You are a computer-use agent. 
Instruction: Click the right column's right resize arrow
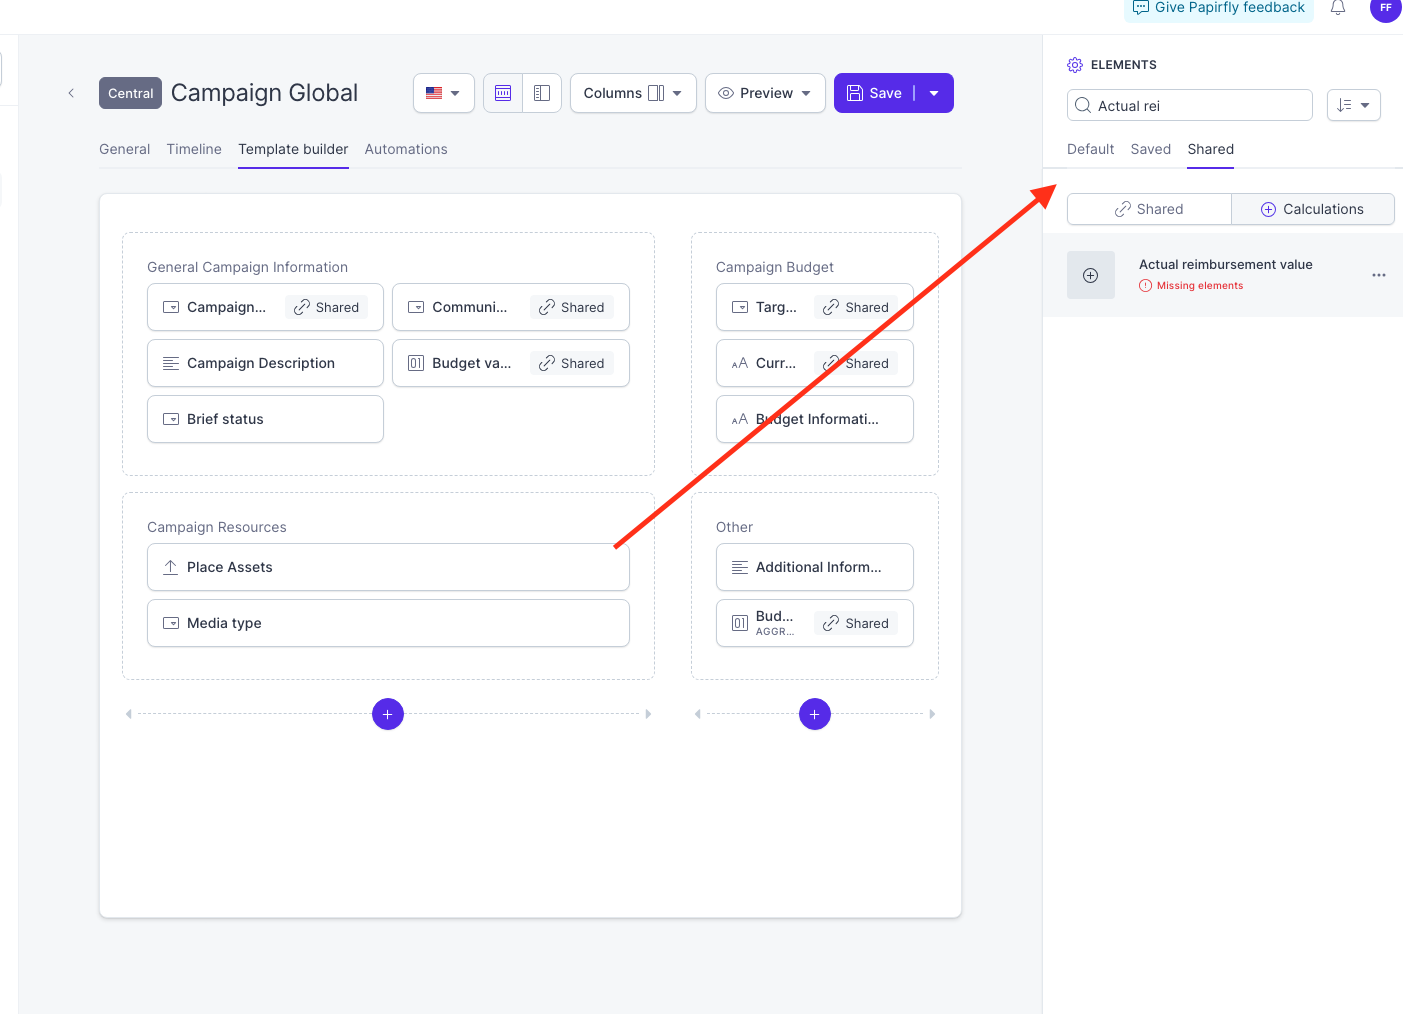932,714
